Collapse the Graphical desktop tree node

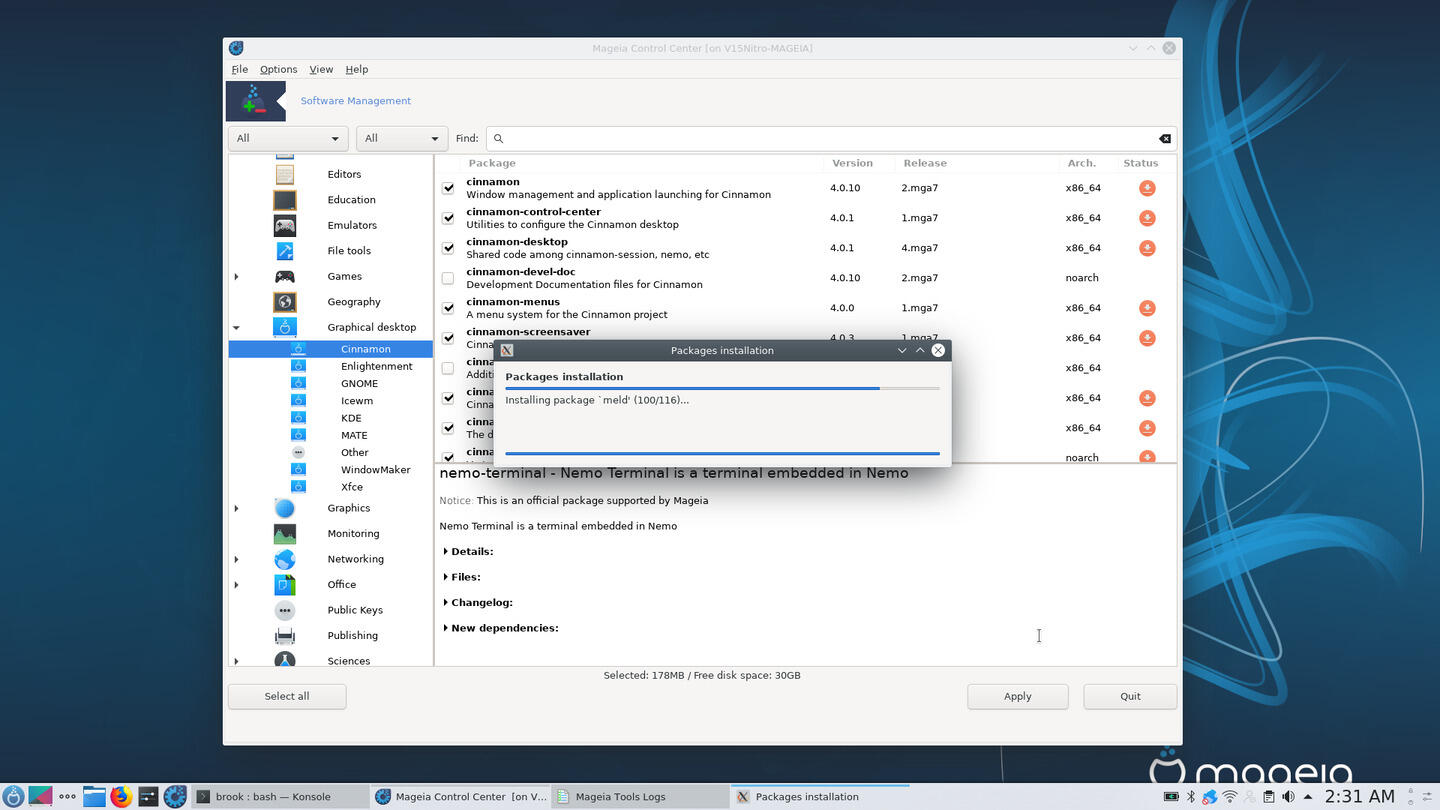[237, 328]
